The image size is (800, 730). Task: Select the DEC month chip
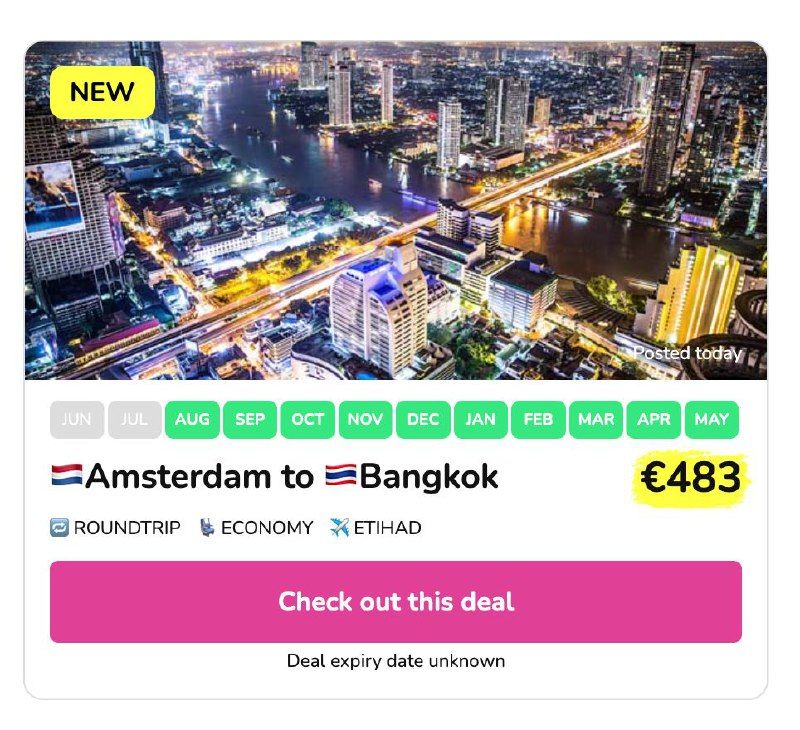(423, 420)
